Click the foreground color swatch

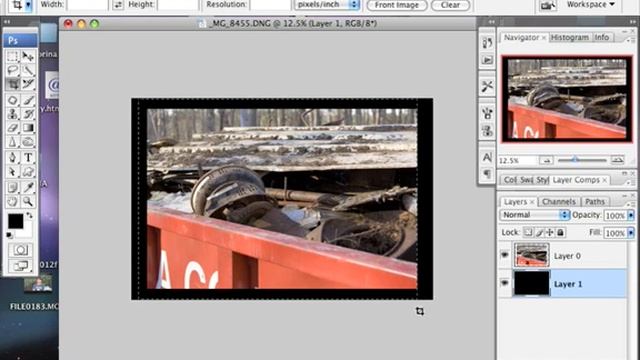[16, 221]
